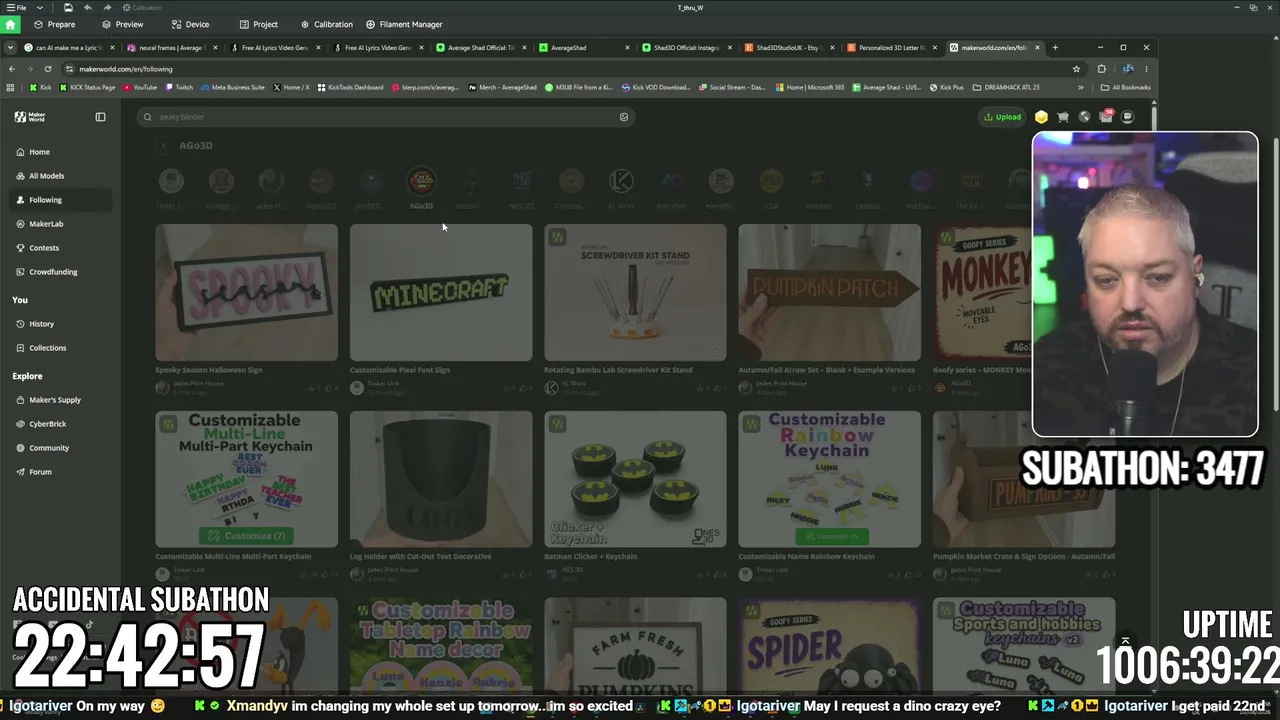Open the Meta Business Suite bookmark
Image resolution: width=1280 pixels, height=720 pixels.
pyautogui.click(x=233, y=87)
